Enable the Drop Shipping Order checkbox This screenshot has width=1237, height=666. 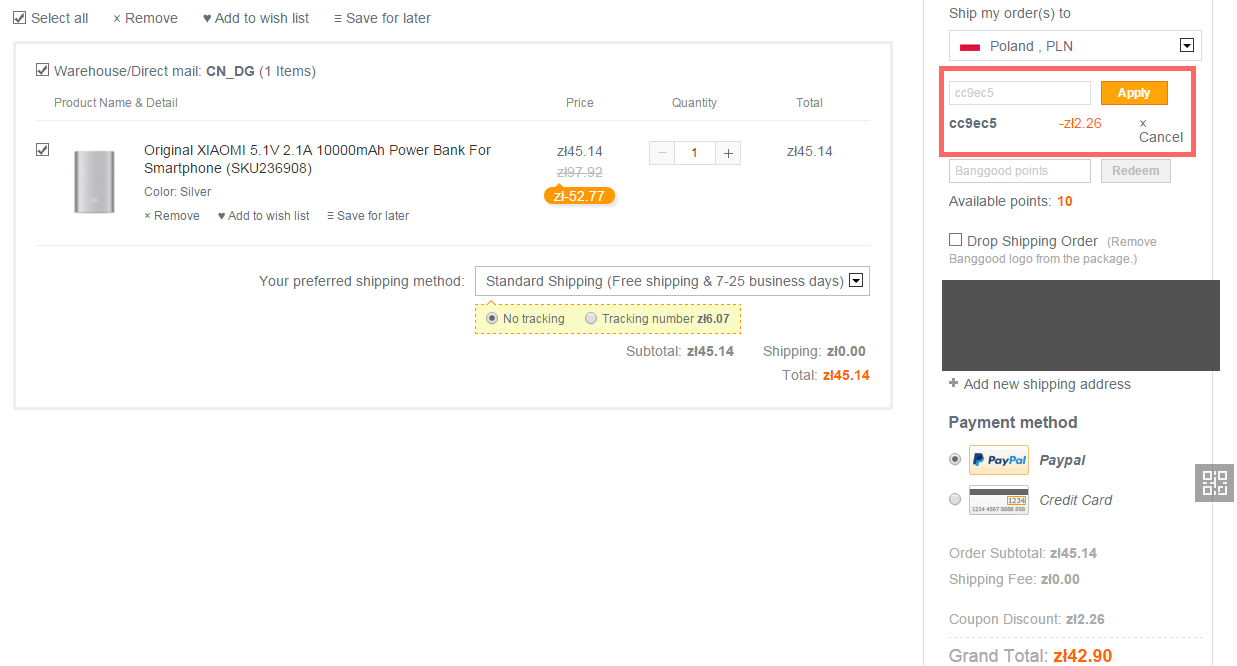tap(956, 240)
